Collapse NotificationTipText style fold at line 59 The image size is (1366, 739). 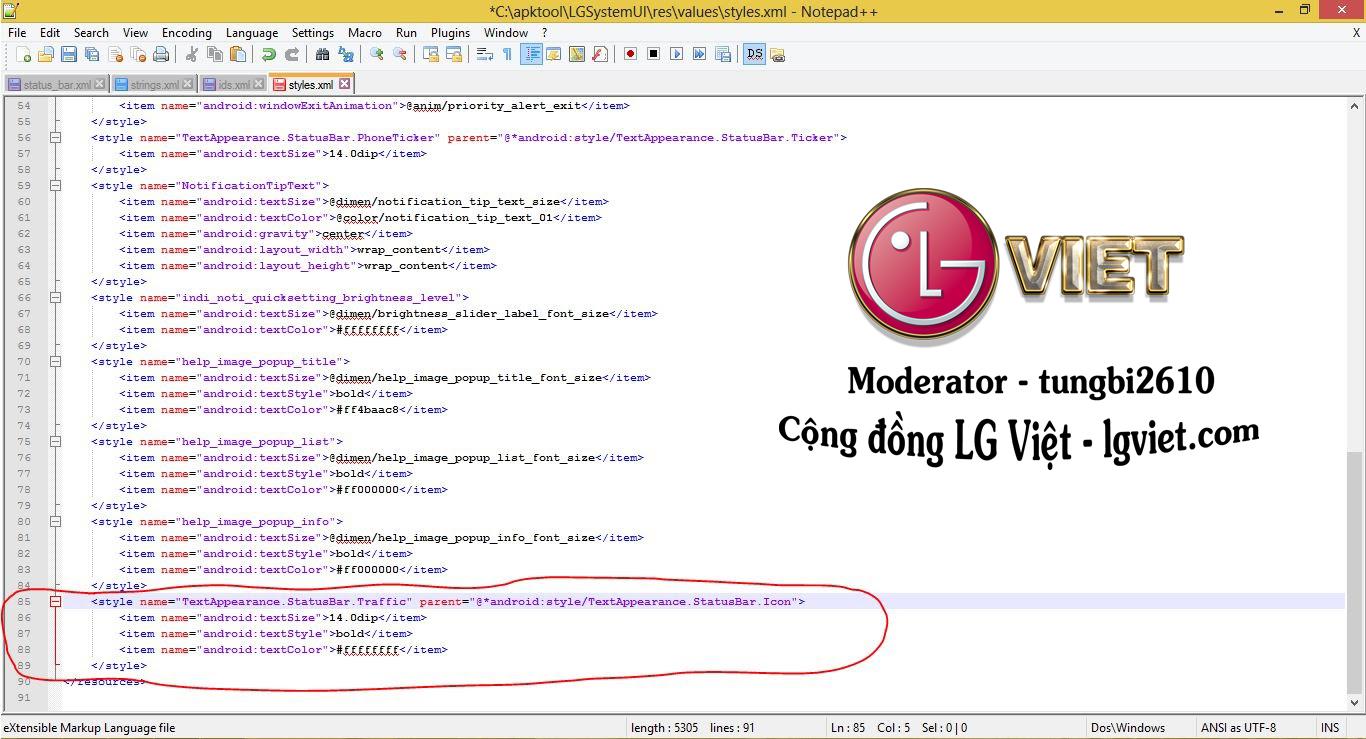pos(56,186)
